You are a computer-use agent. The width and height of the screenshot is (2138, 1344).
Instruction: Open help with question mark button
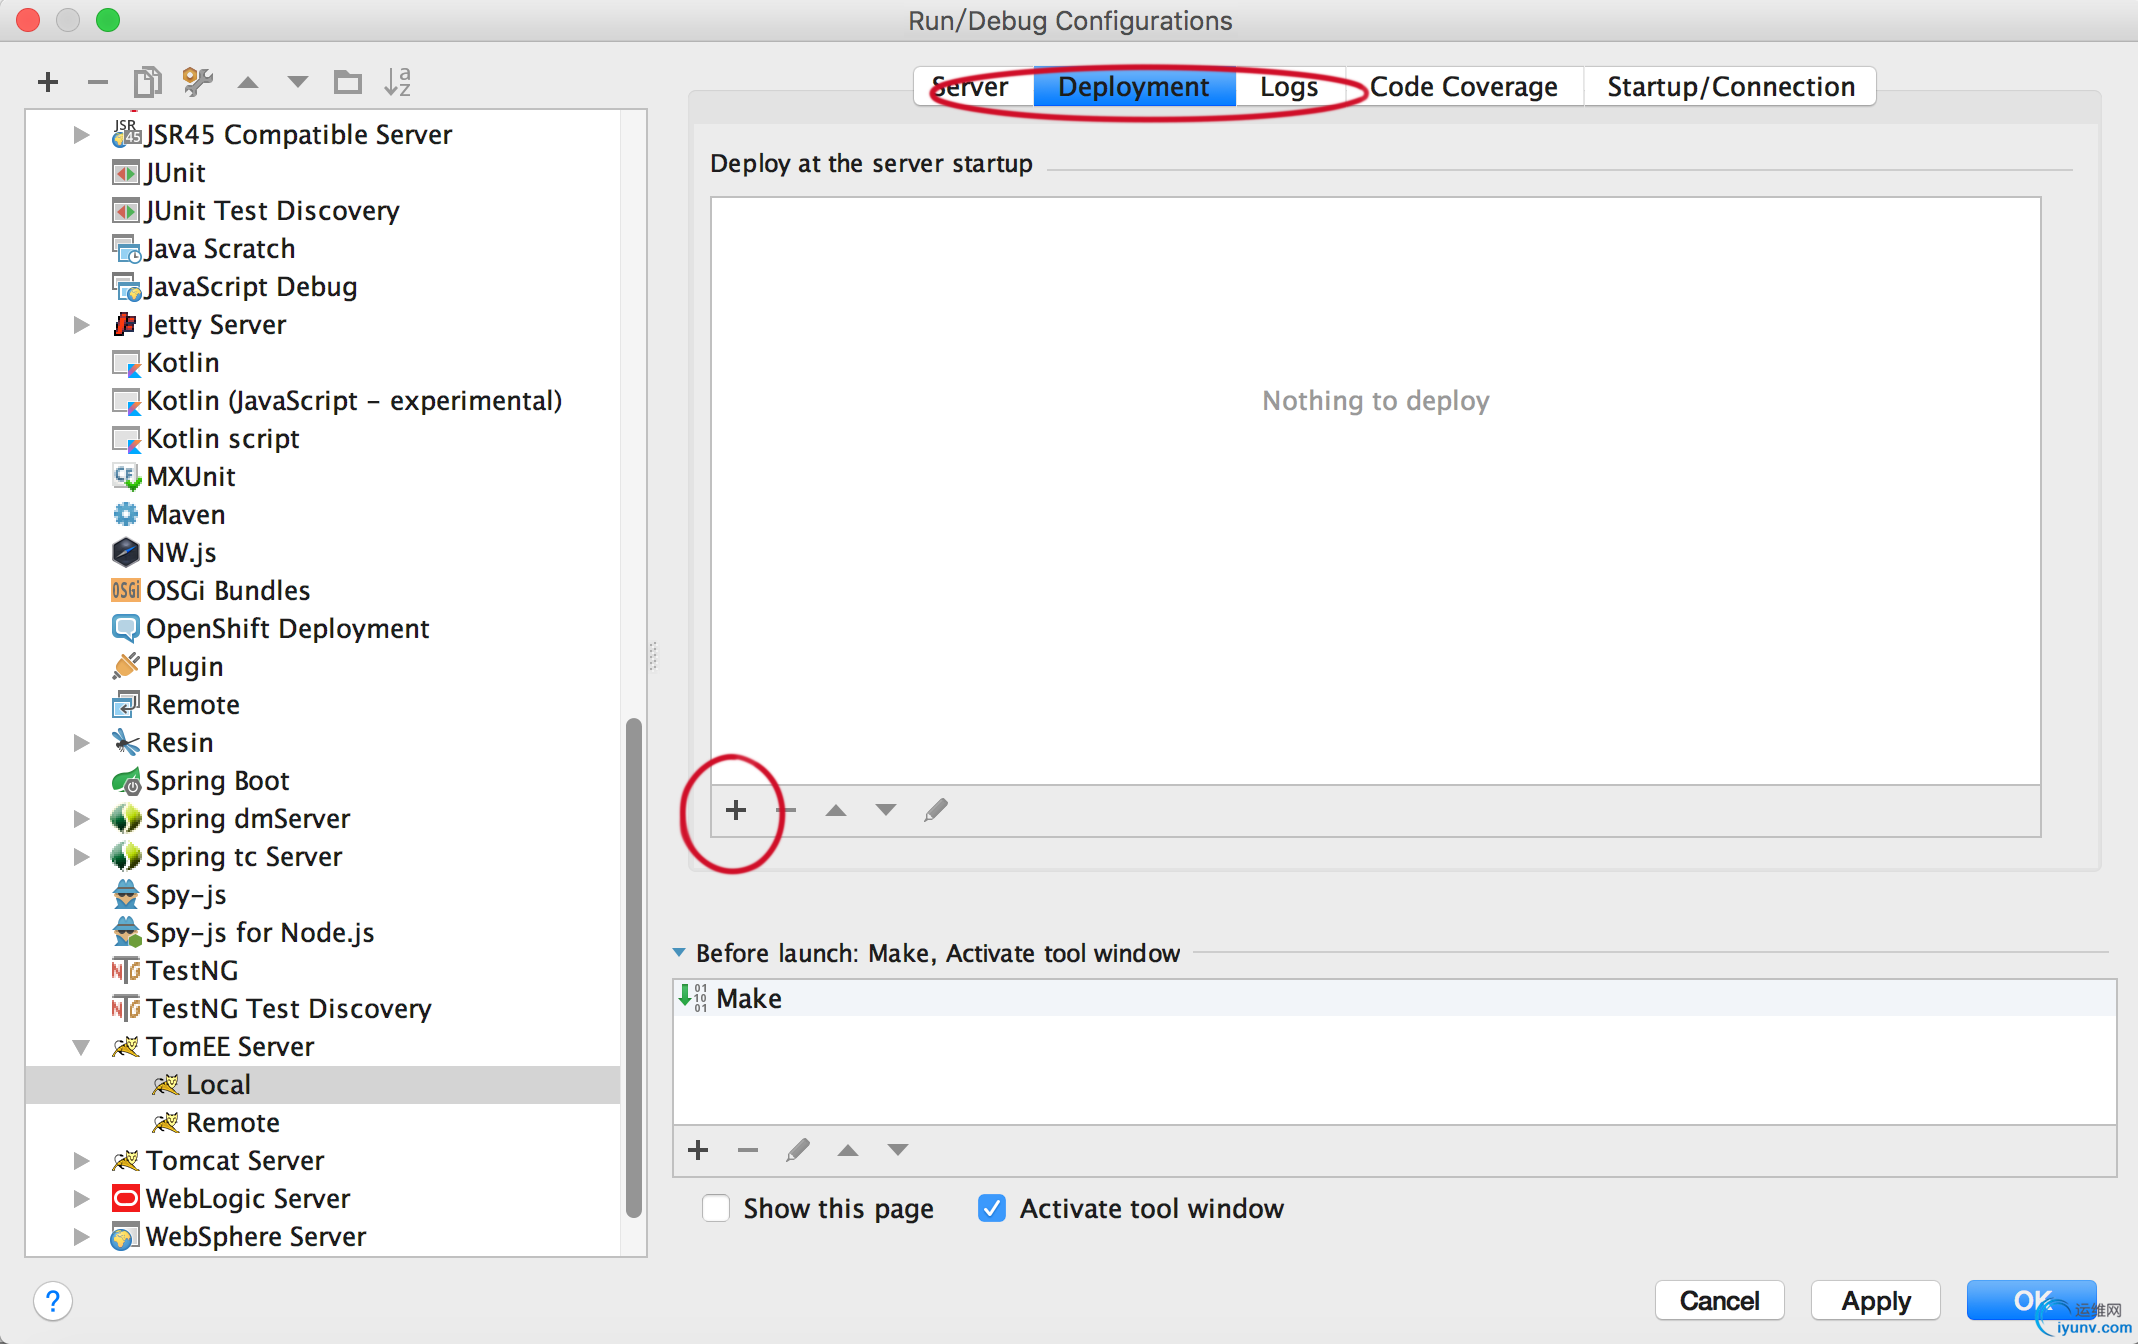pos(53,1301)
